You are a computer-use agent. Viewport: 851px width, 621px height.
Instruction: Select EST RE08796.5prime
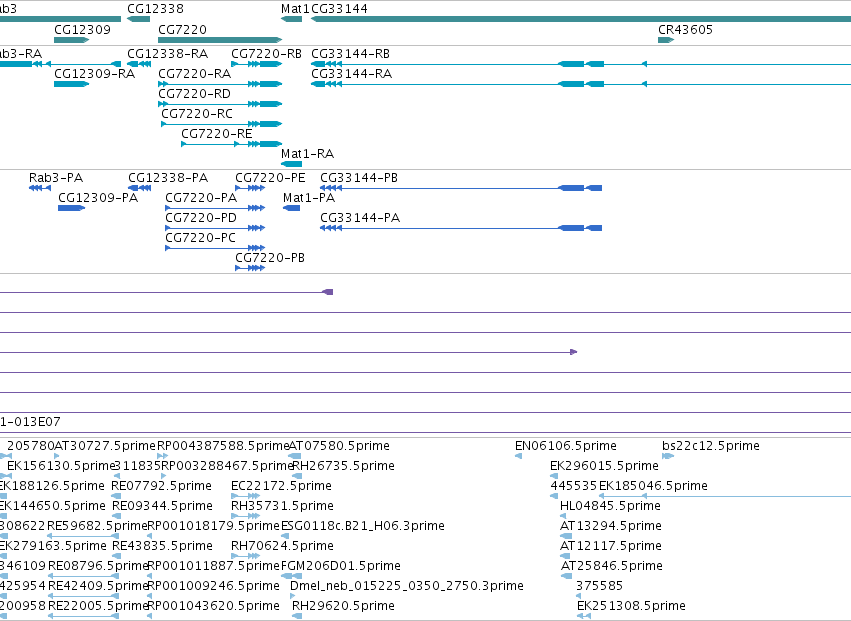[98, 566]
